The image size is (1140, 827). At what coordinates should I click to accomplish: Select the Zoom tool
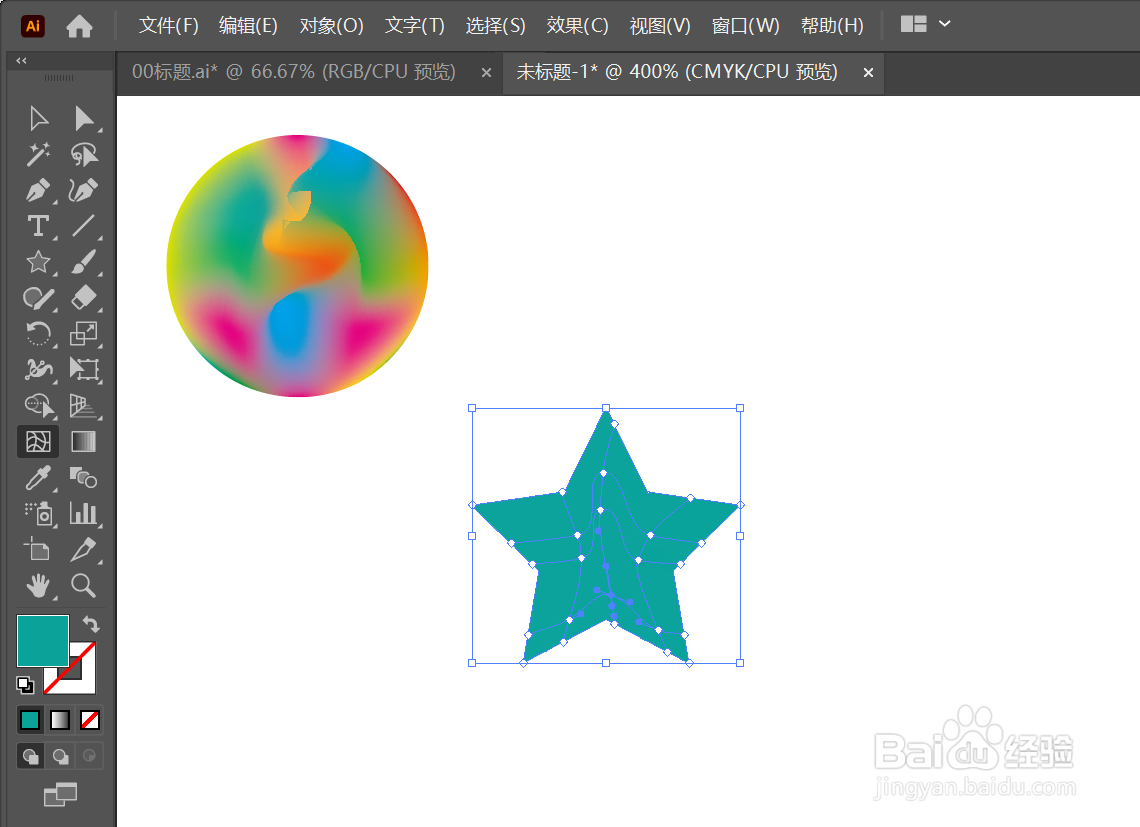(x=84, y=586)
